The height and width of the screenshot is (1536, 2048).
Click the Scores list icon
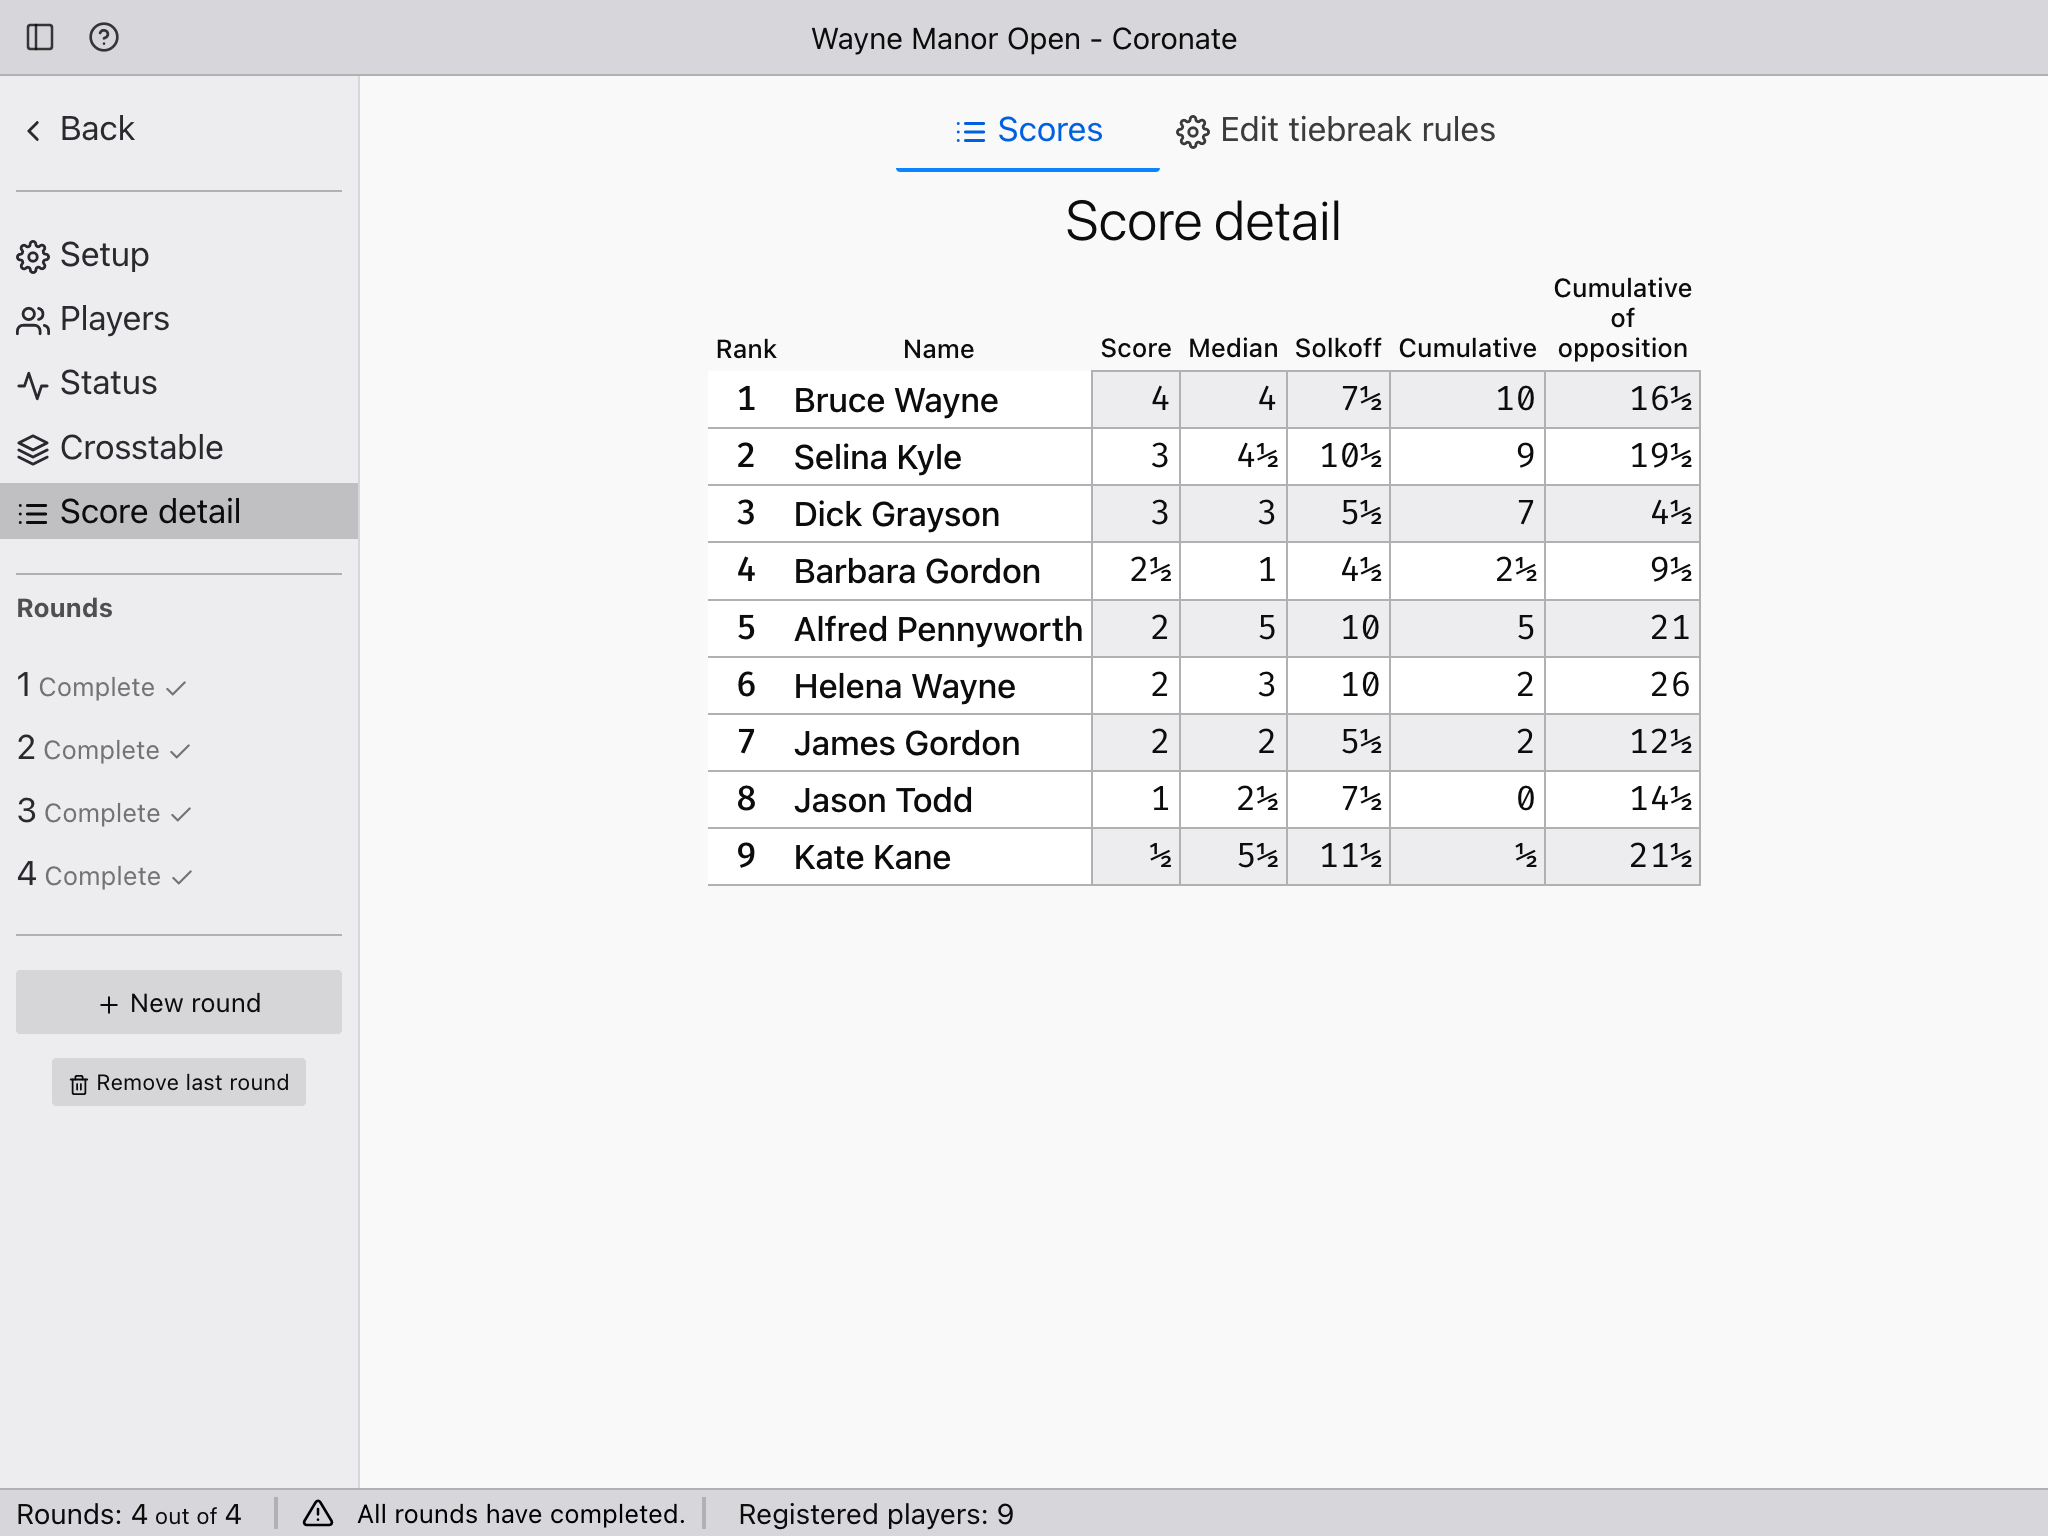click(x=969, y=131)
